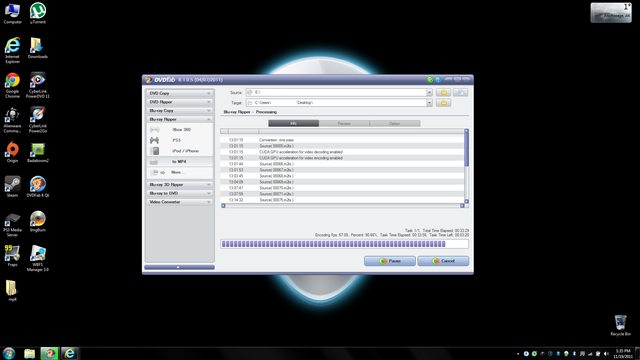Click the log list horizontal scrollbar
The image size is (640, 360).
click(343, 206)
